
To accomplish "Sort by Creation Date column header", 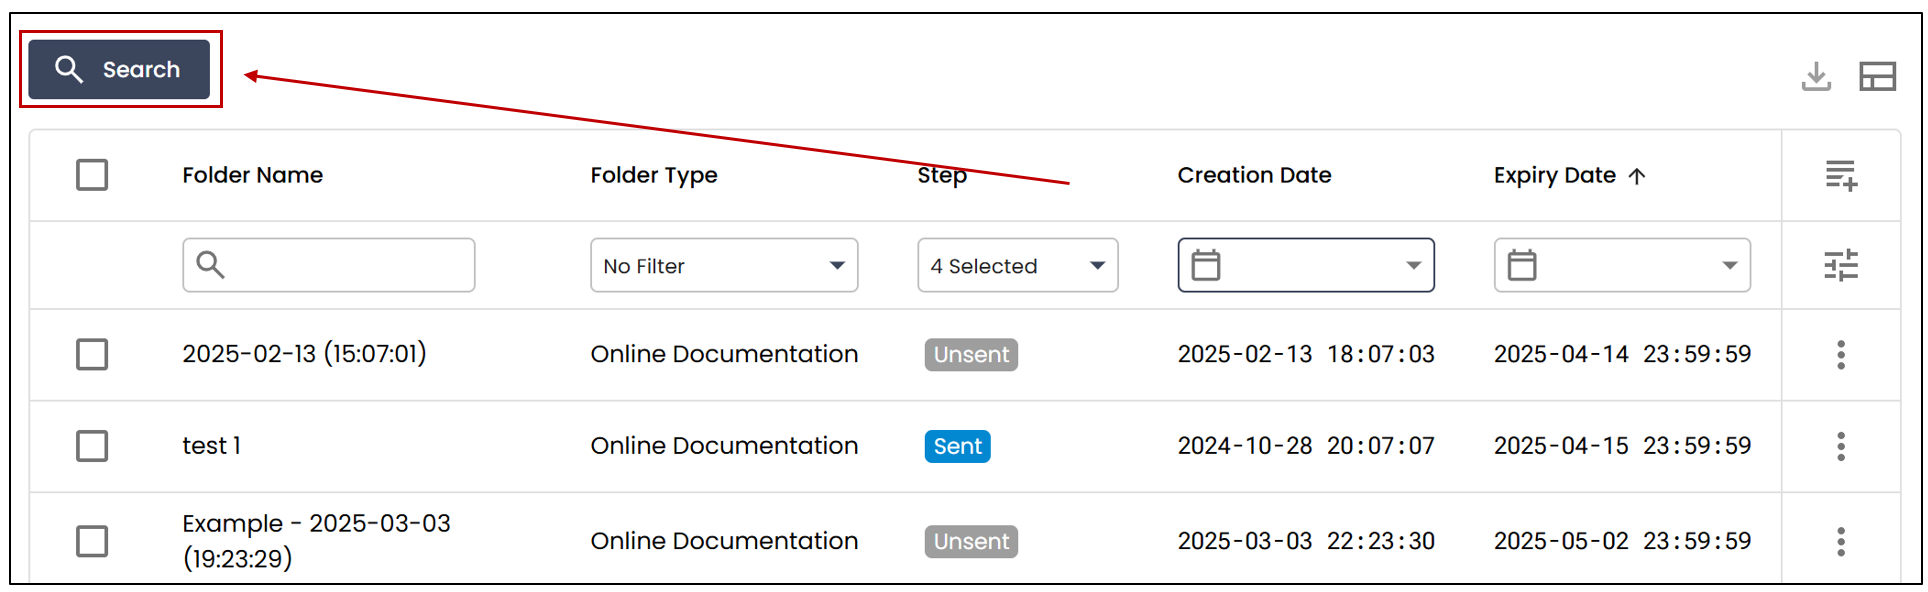I will [x=1254, y=175].
